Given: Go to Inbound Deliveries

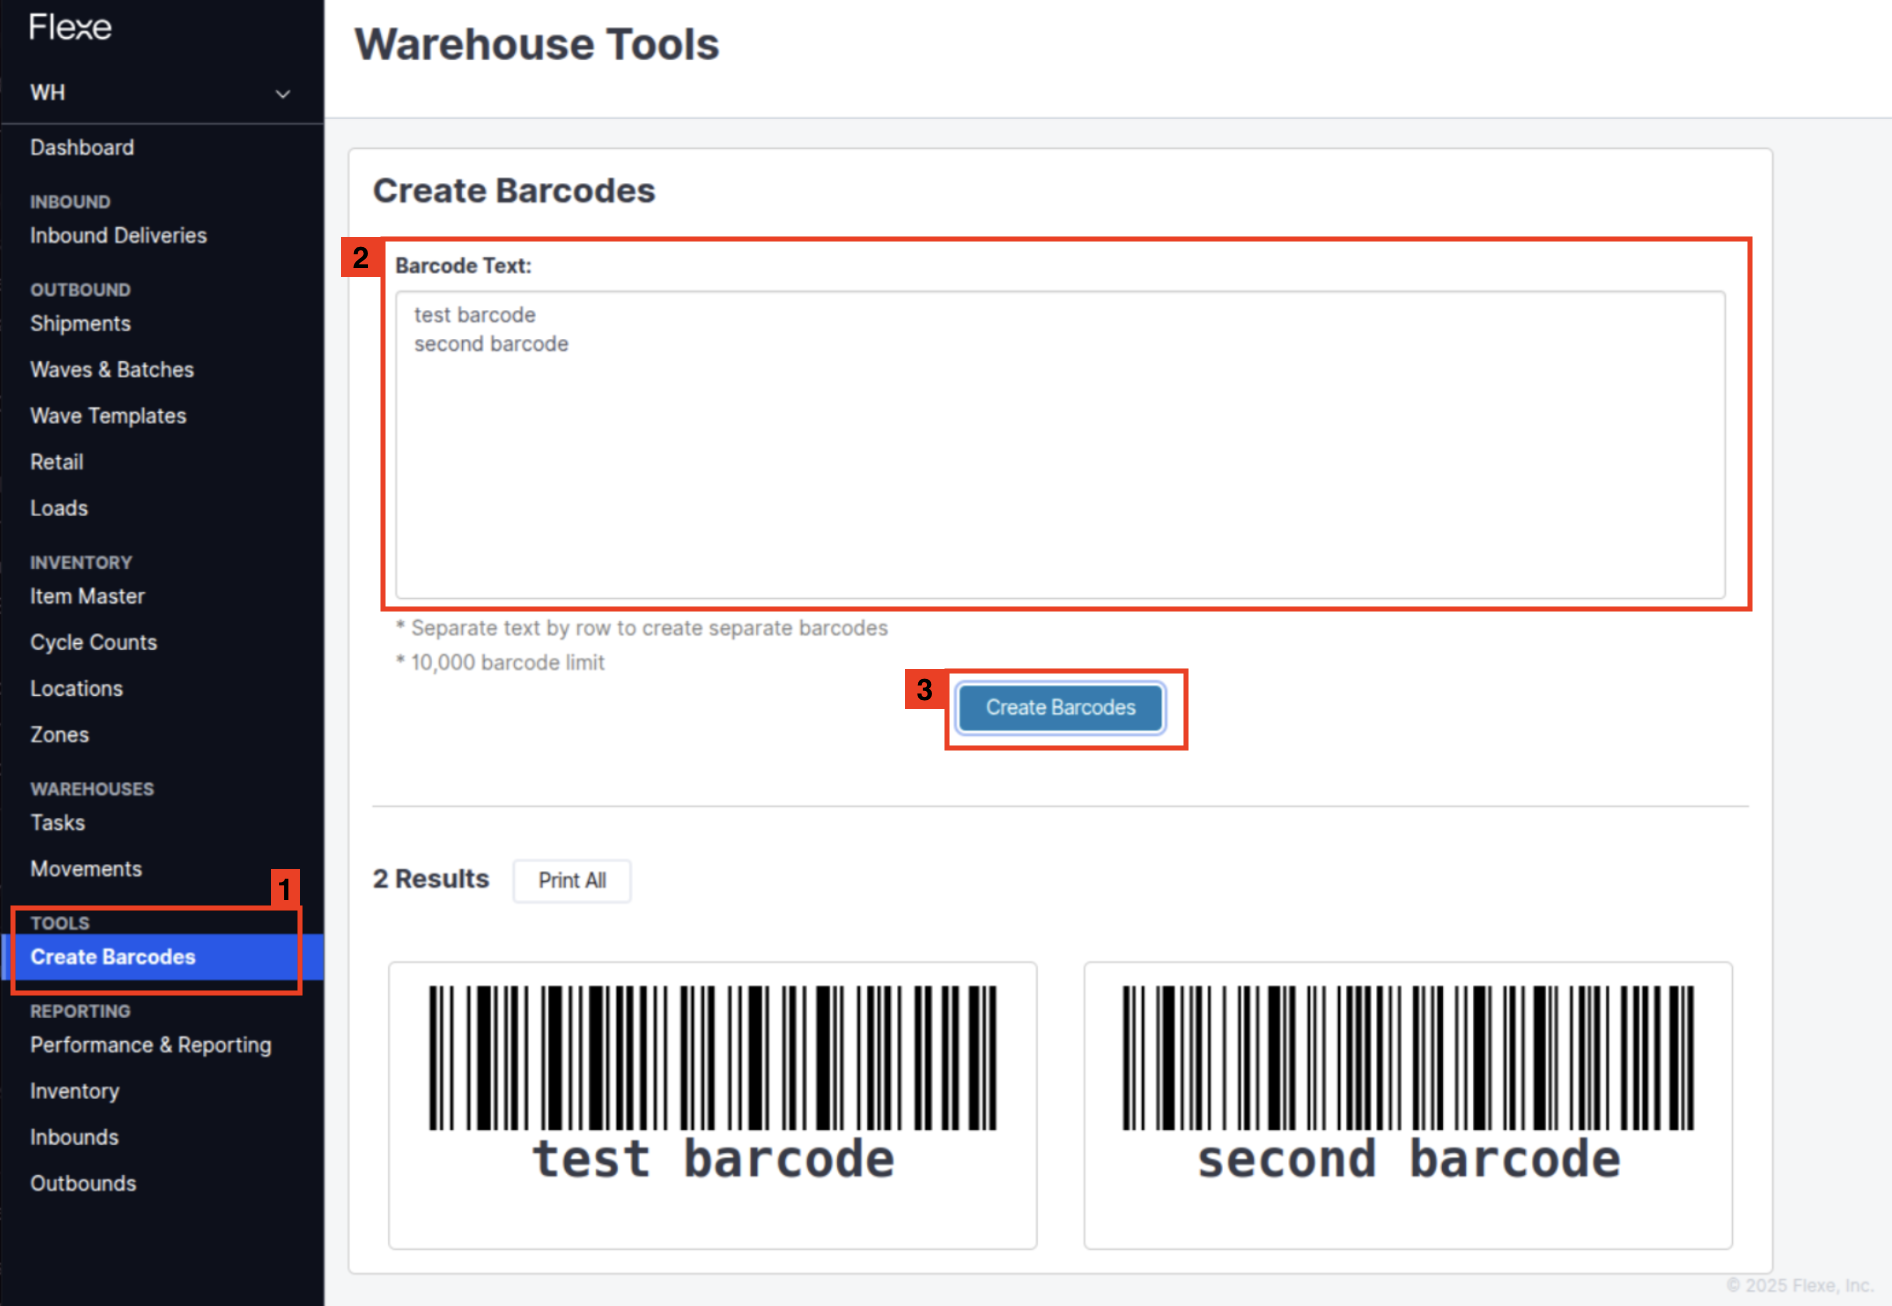Looking at the screenshot, I should pos(118,235).
